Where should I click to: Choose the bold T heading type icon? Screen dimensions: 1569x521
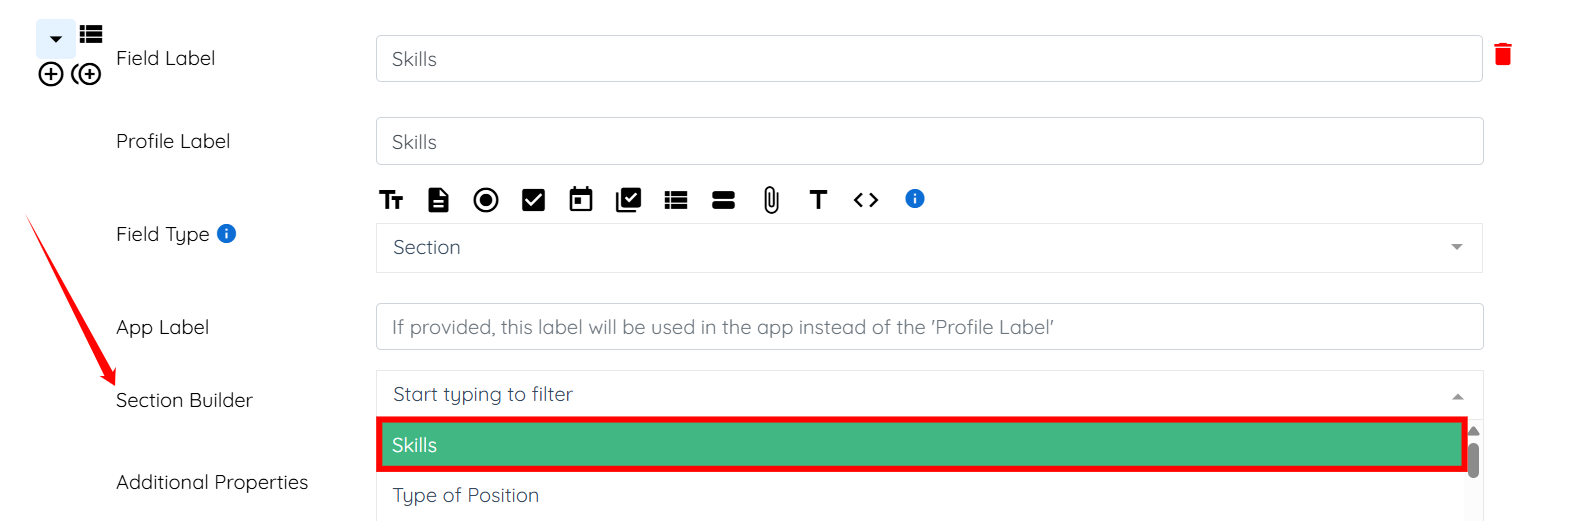coord(818,200)
